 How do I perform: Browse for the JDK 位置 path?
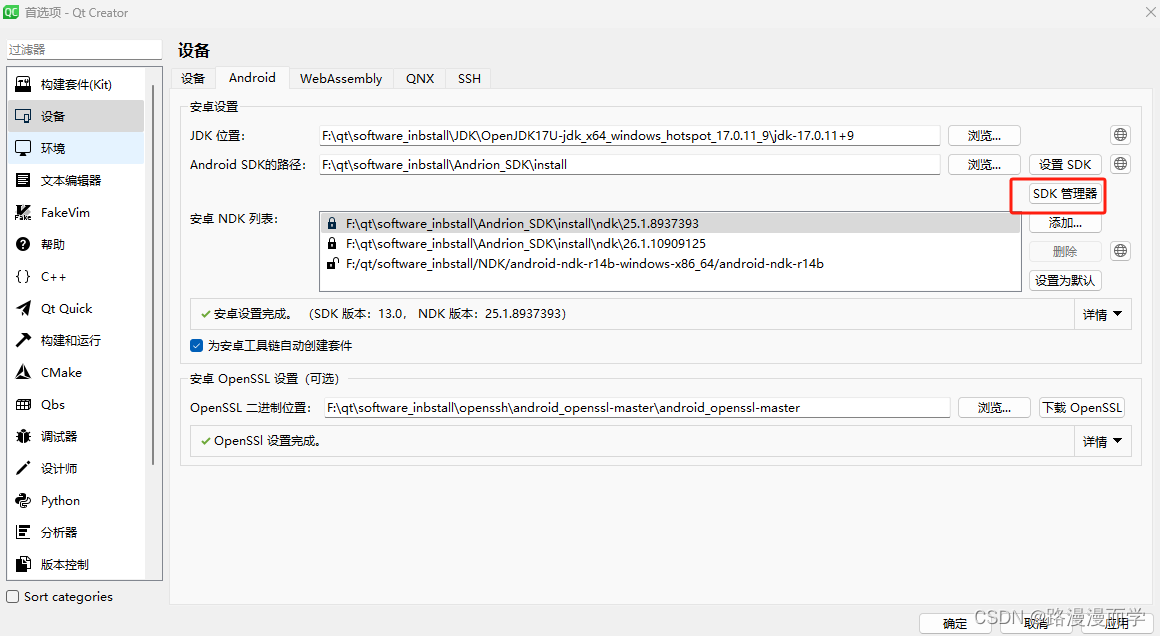point(984,135)
